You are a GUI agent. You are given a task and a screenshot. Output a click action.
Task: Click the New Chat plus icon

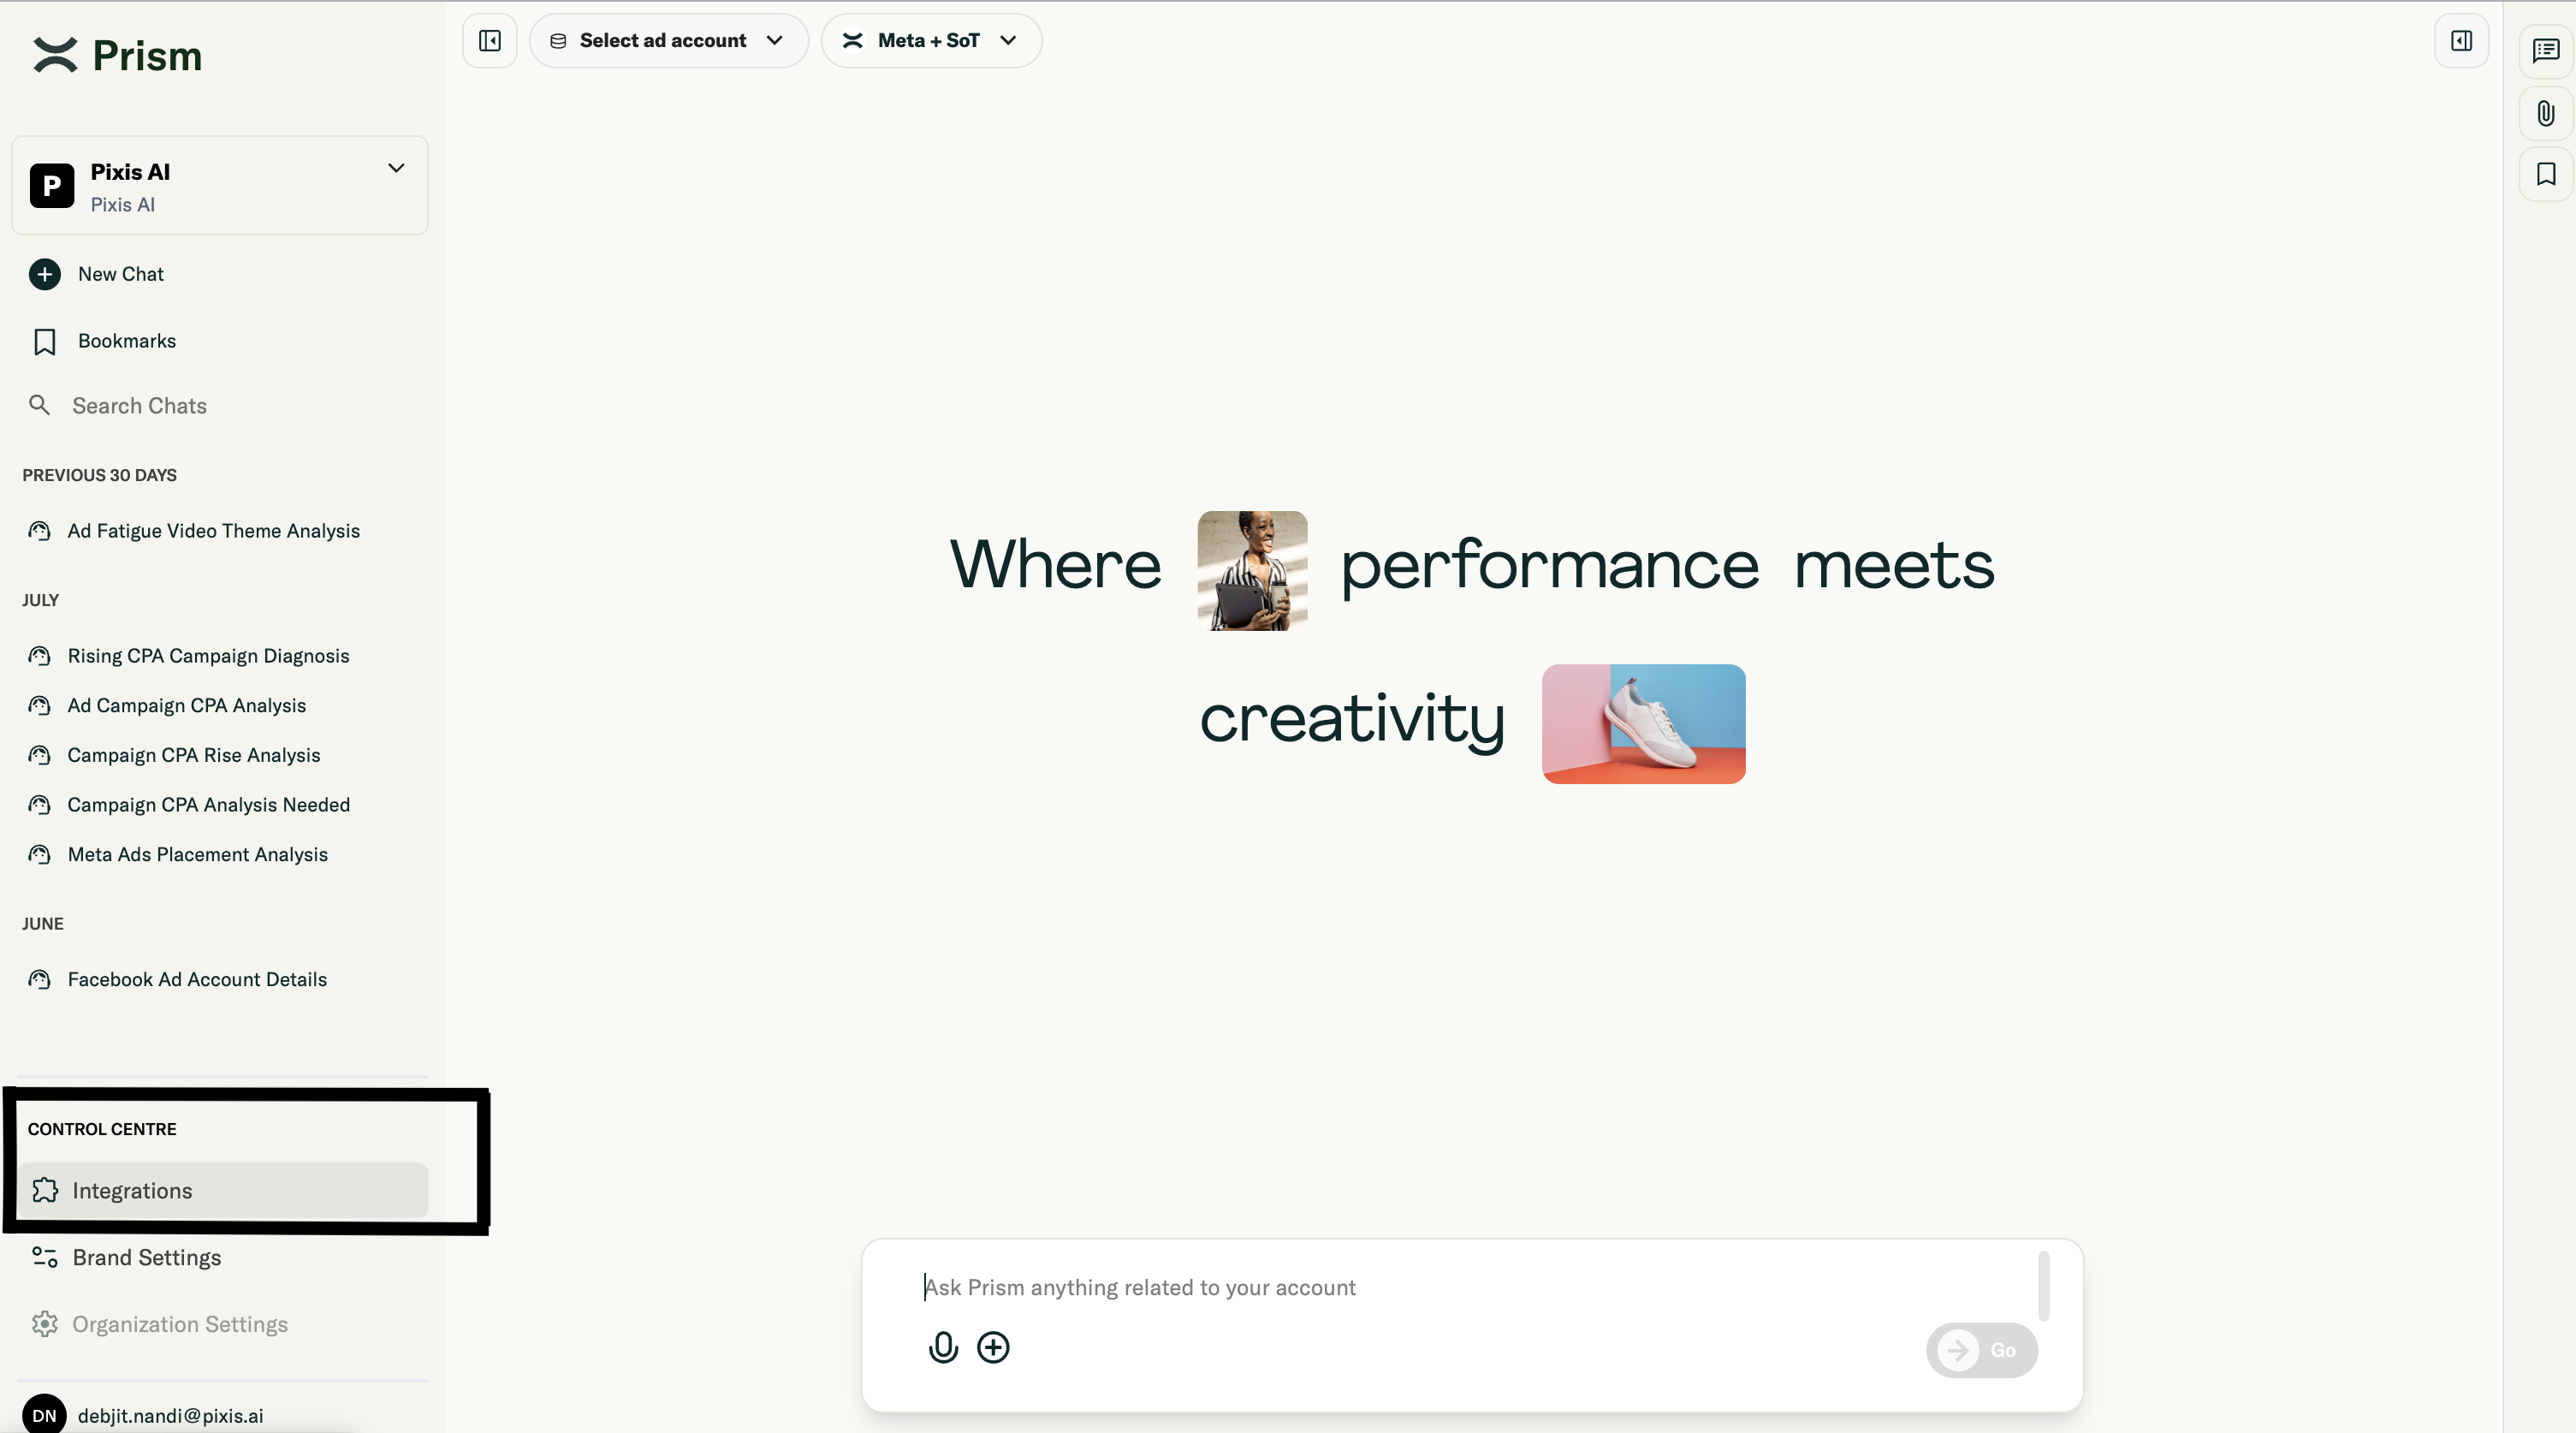click(x=44, y=274)
